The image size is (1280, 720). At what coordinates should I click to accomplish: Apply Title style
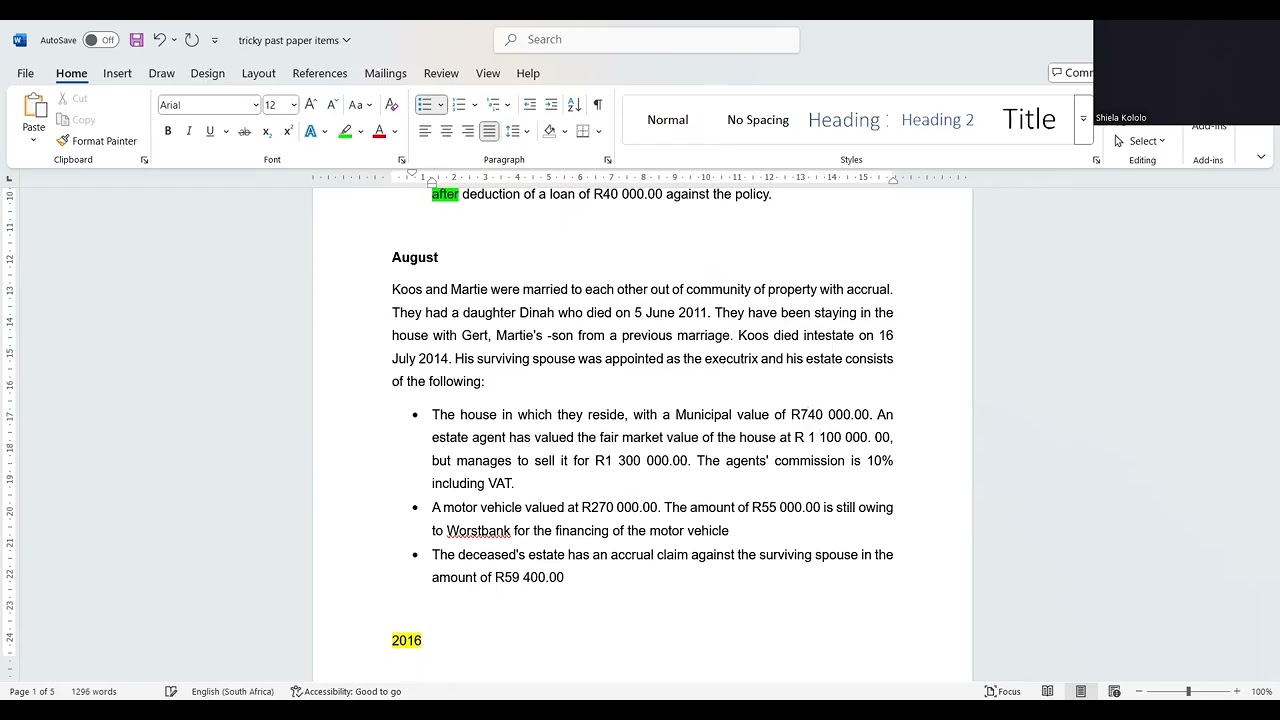tap(1029, 119)
